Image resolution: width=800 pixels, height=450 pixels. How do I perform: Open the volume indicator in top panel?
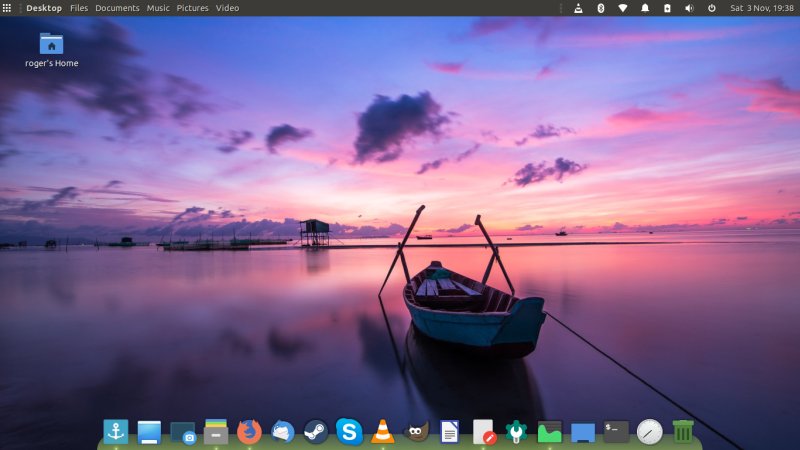click(689, 8)
